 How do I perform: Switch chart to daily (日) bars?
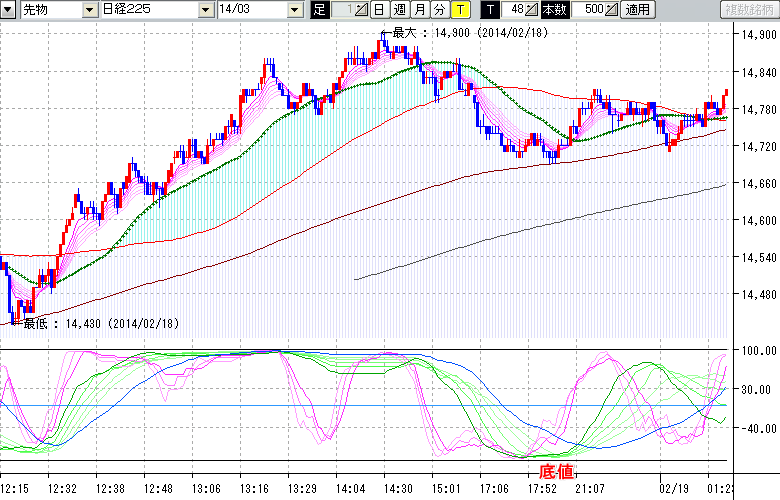coord(379,10)
